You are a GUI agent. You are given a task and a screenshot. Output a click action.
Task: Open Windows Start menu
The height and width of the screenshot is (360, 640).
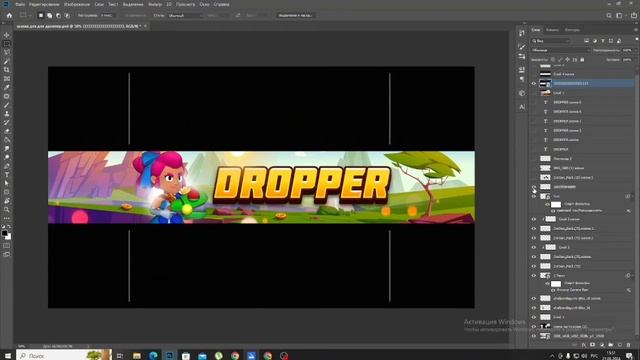pos(7,356)
